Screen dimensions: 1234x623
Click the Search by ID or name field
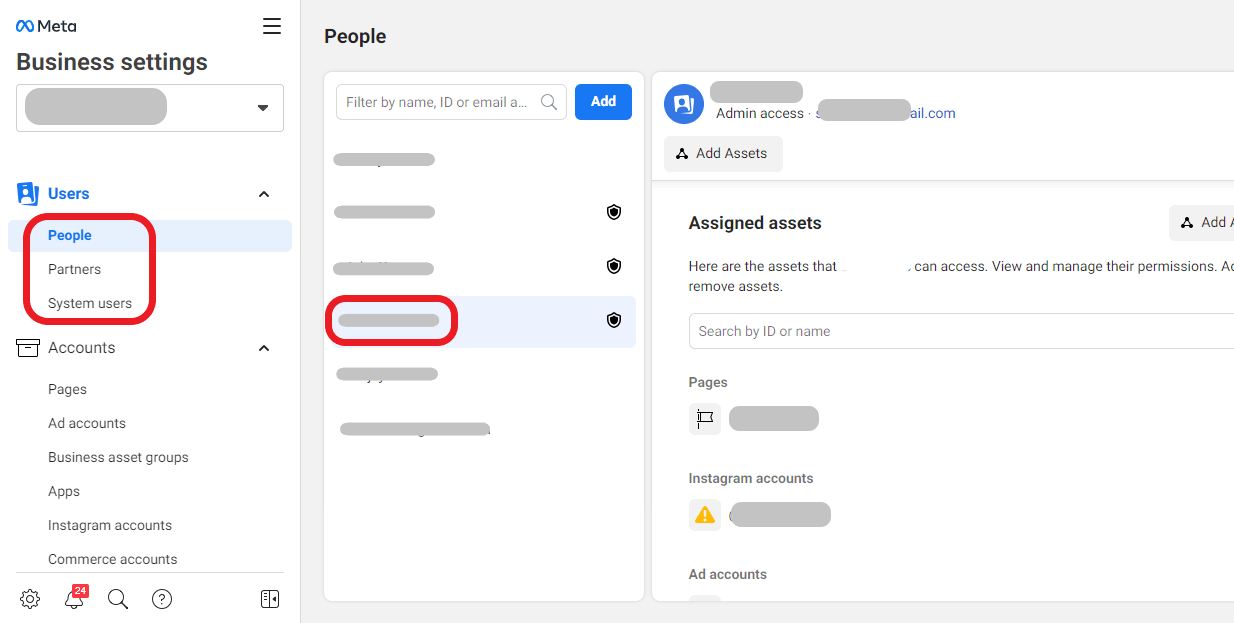click(x=961, y=331)
